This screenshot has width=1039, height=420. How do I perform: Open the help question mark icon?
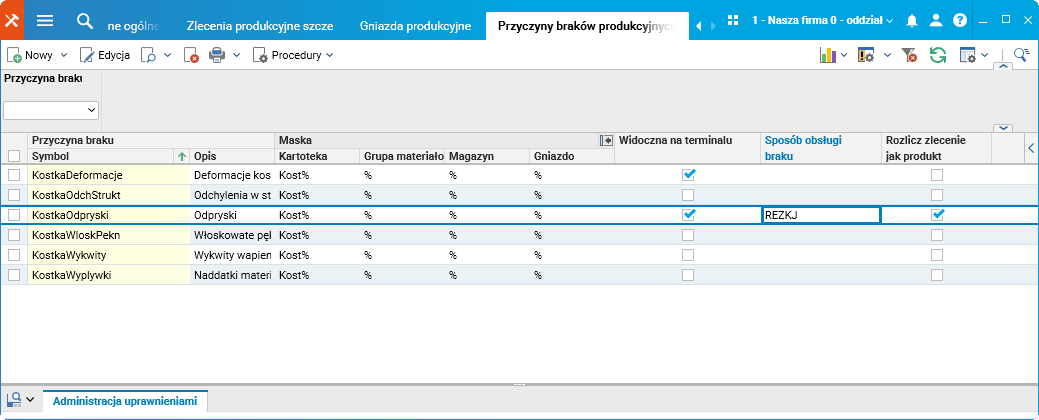click(x=959, y=21)
